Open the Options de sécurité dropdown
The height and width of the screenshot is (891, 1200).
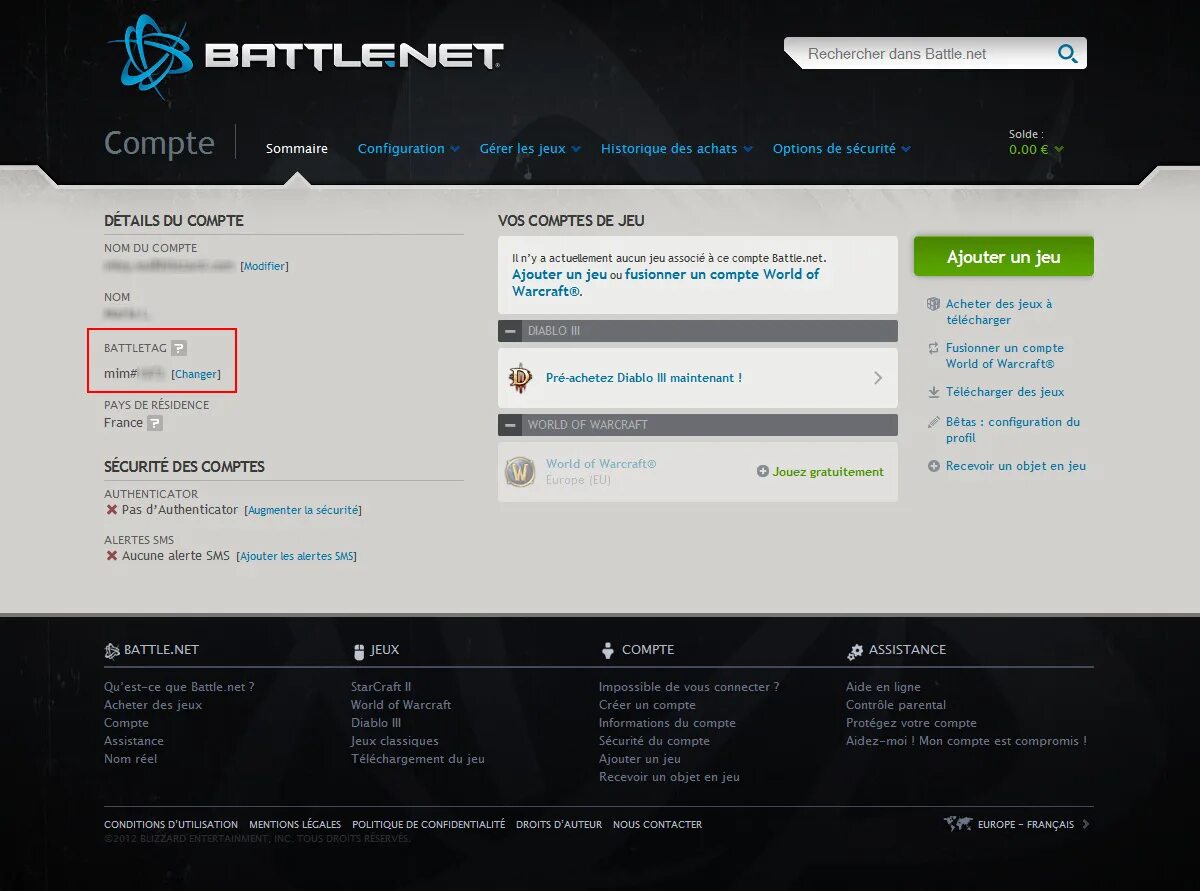pos(842,149)
